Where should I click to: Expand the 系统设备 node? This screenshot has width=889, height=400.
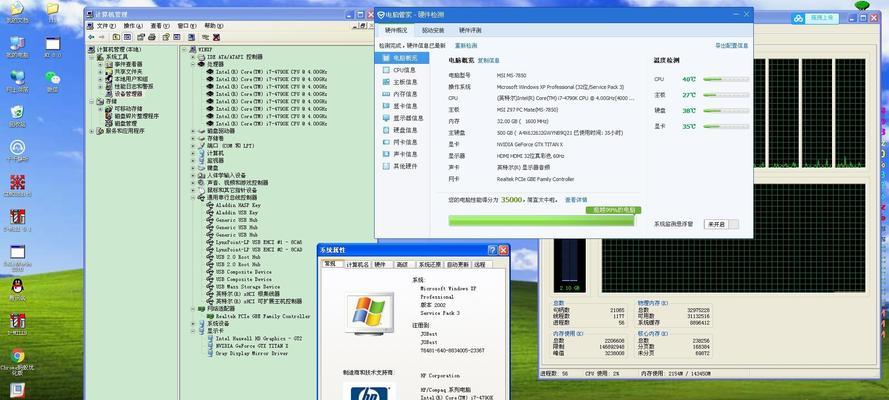[193, 324]
